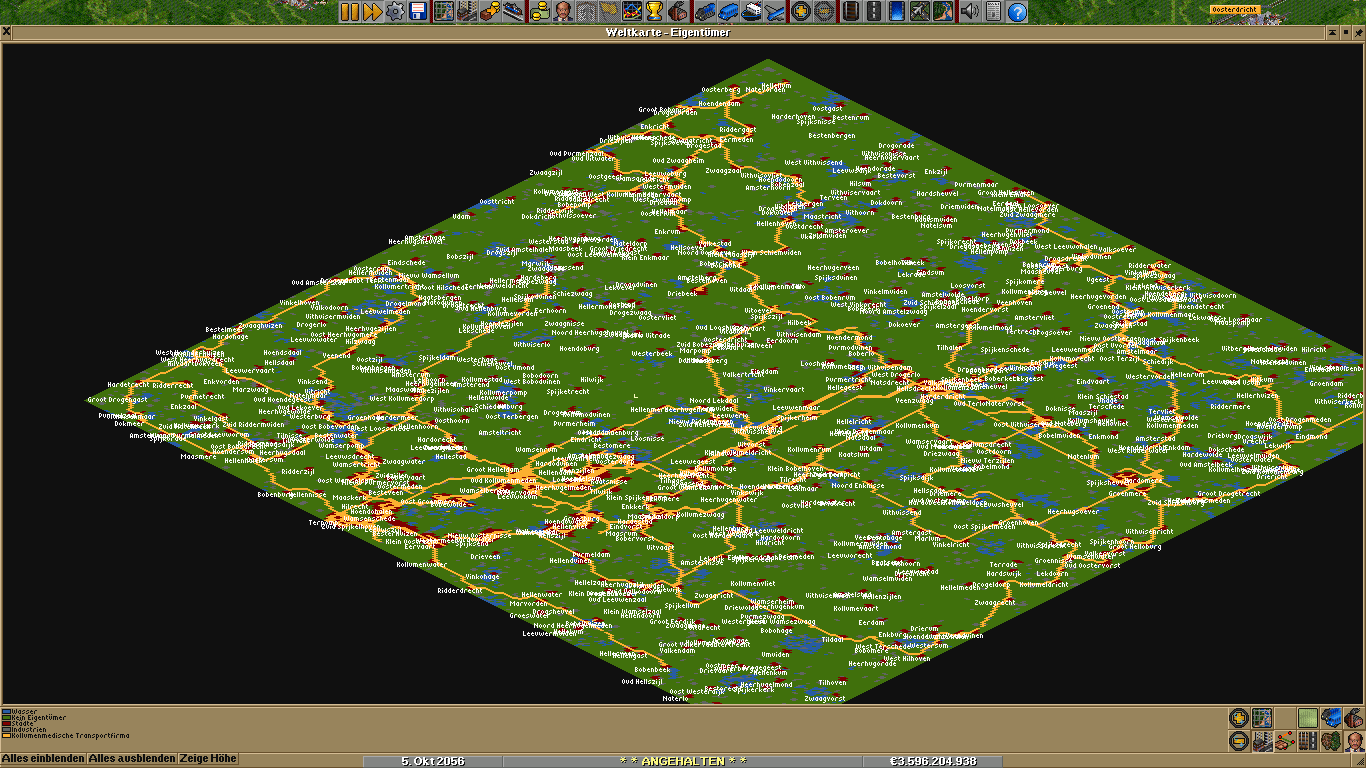Click the blue Wasser legend color swatch
1366x768 pixels.
tap(6, 712)
